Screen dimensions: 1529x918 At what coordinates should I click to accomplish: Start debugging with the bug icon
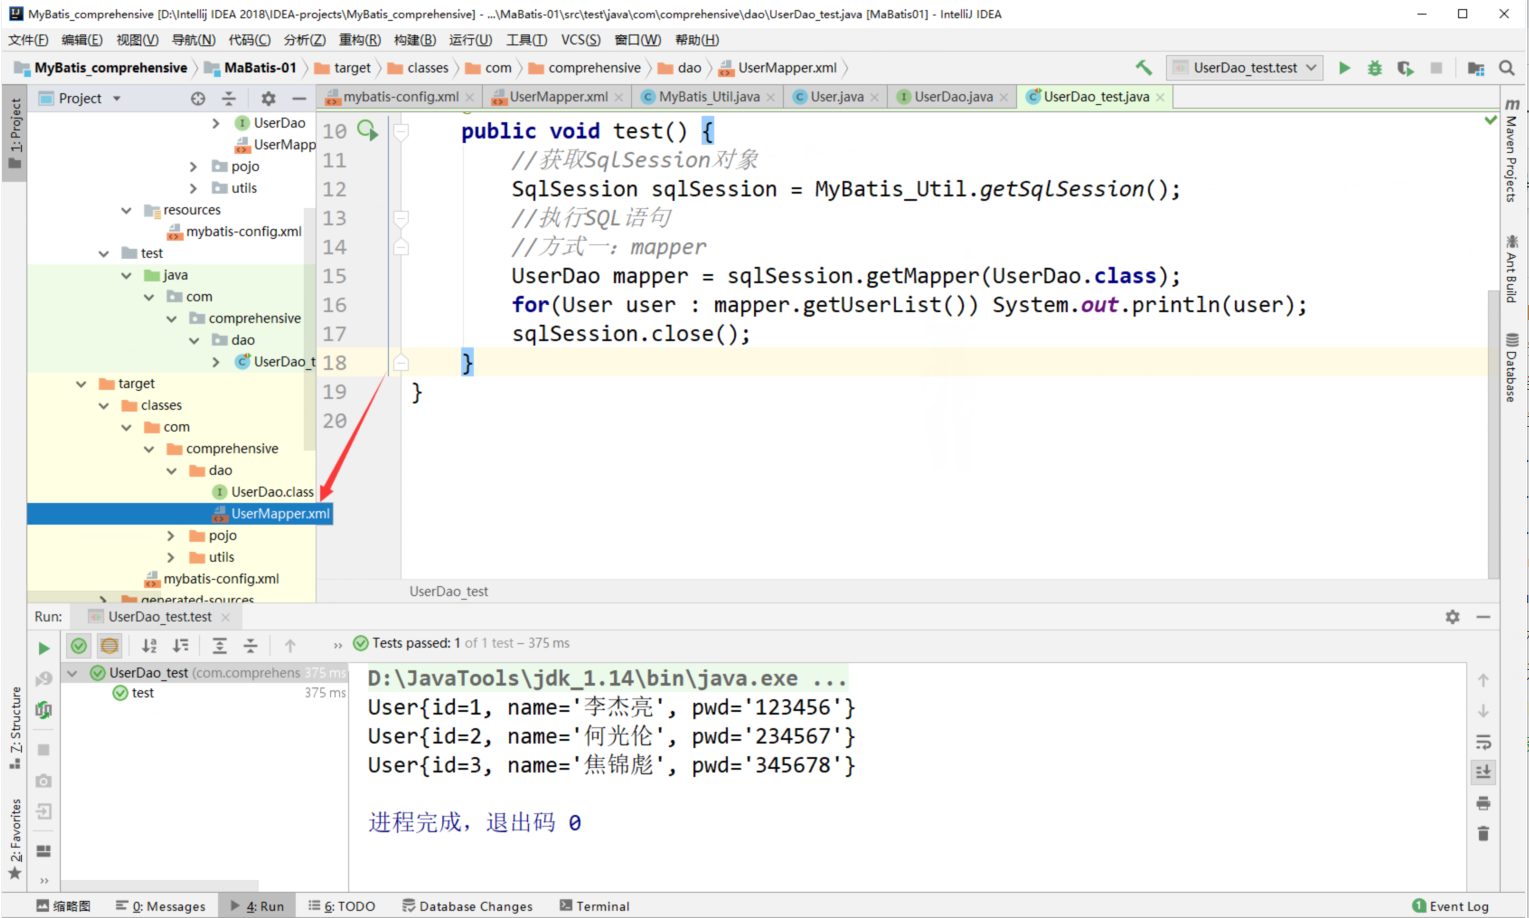(1375, 68)
